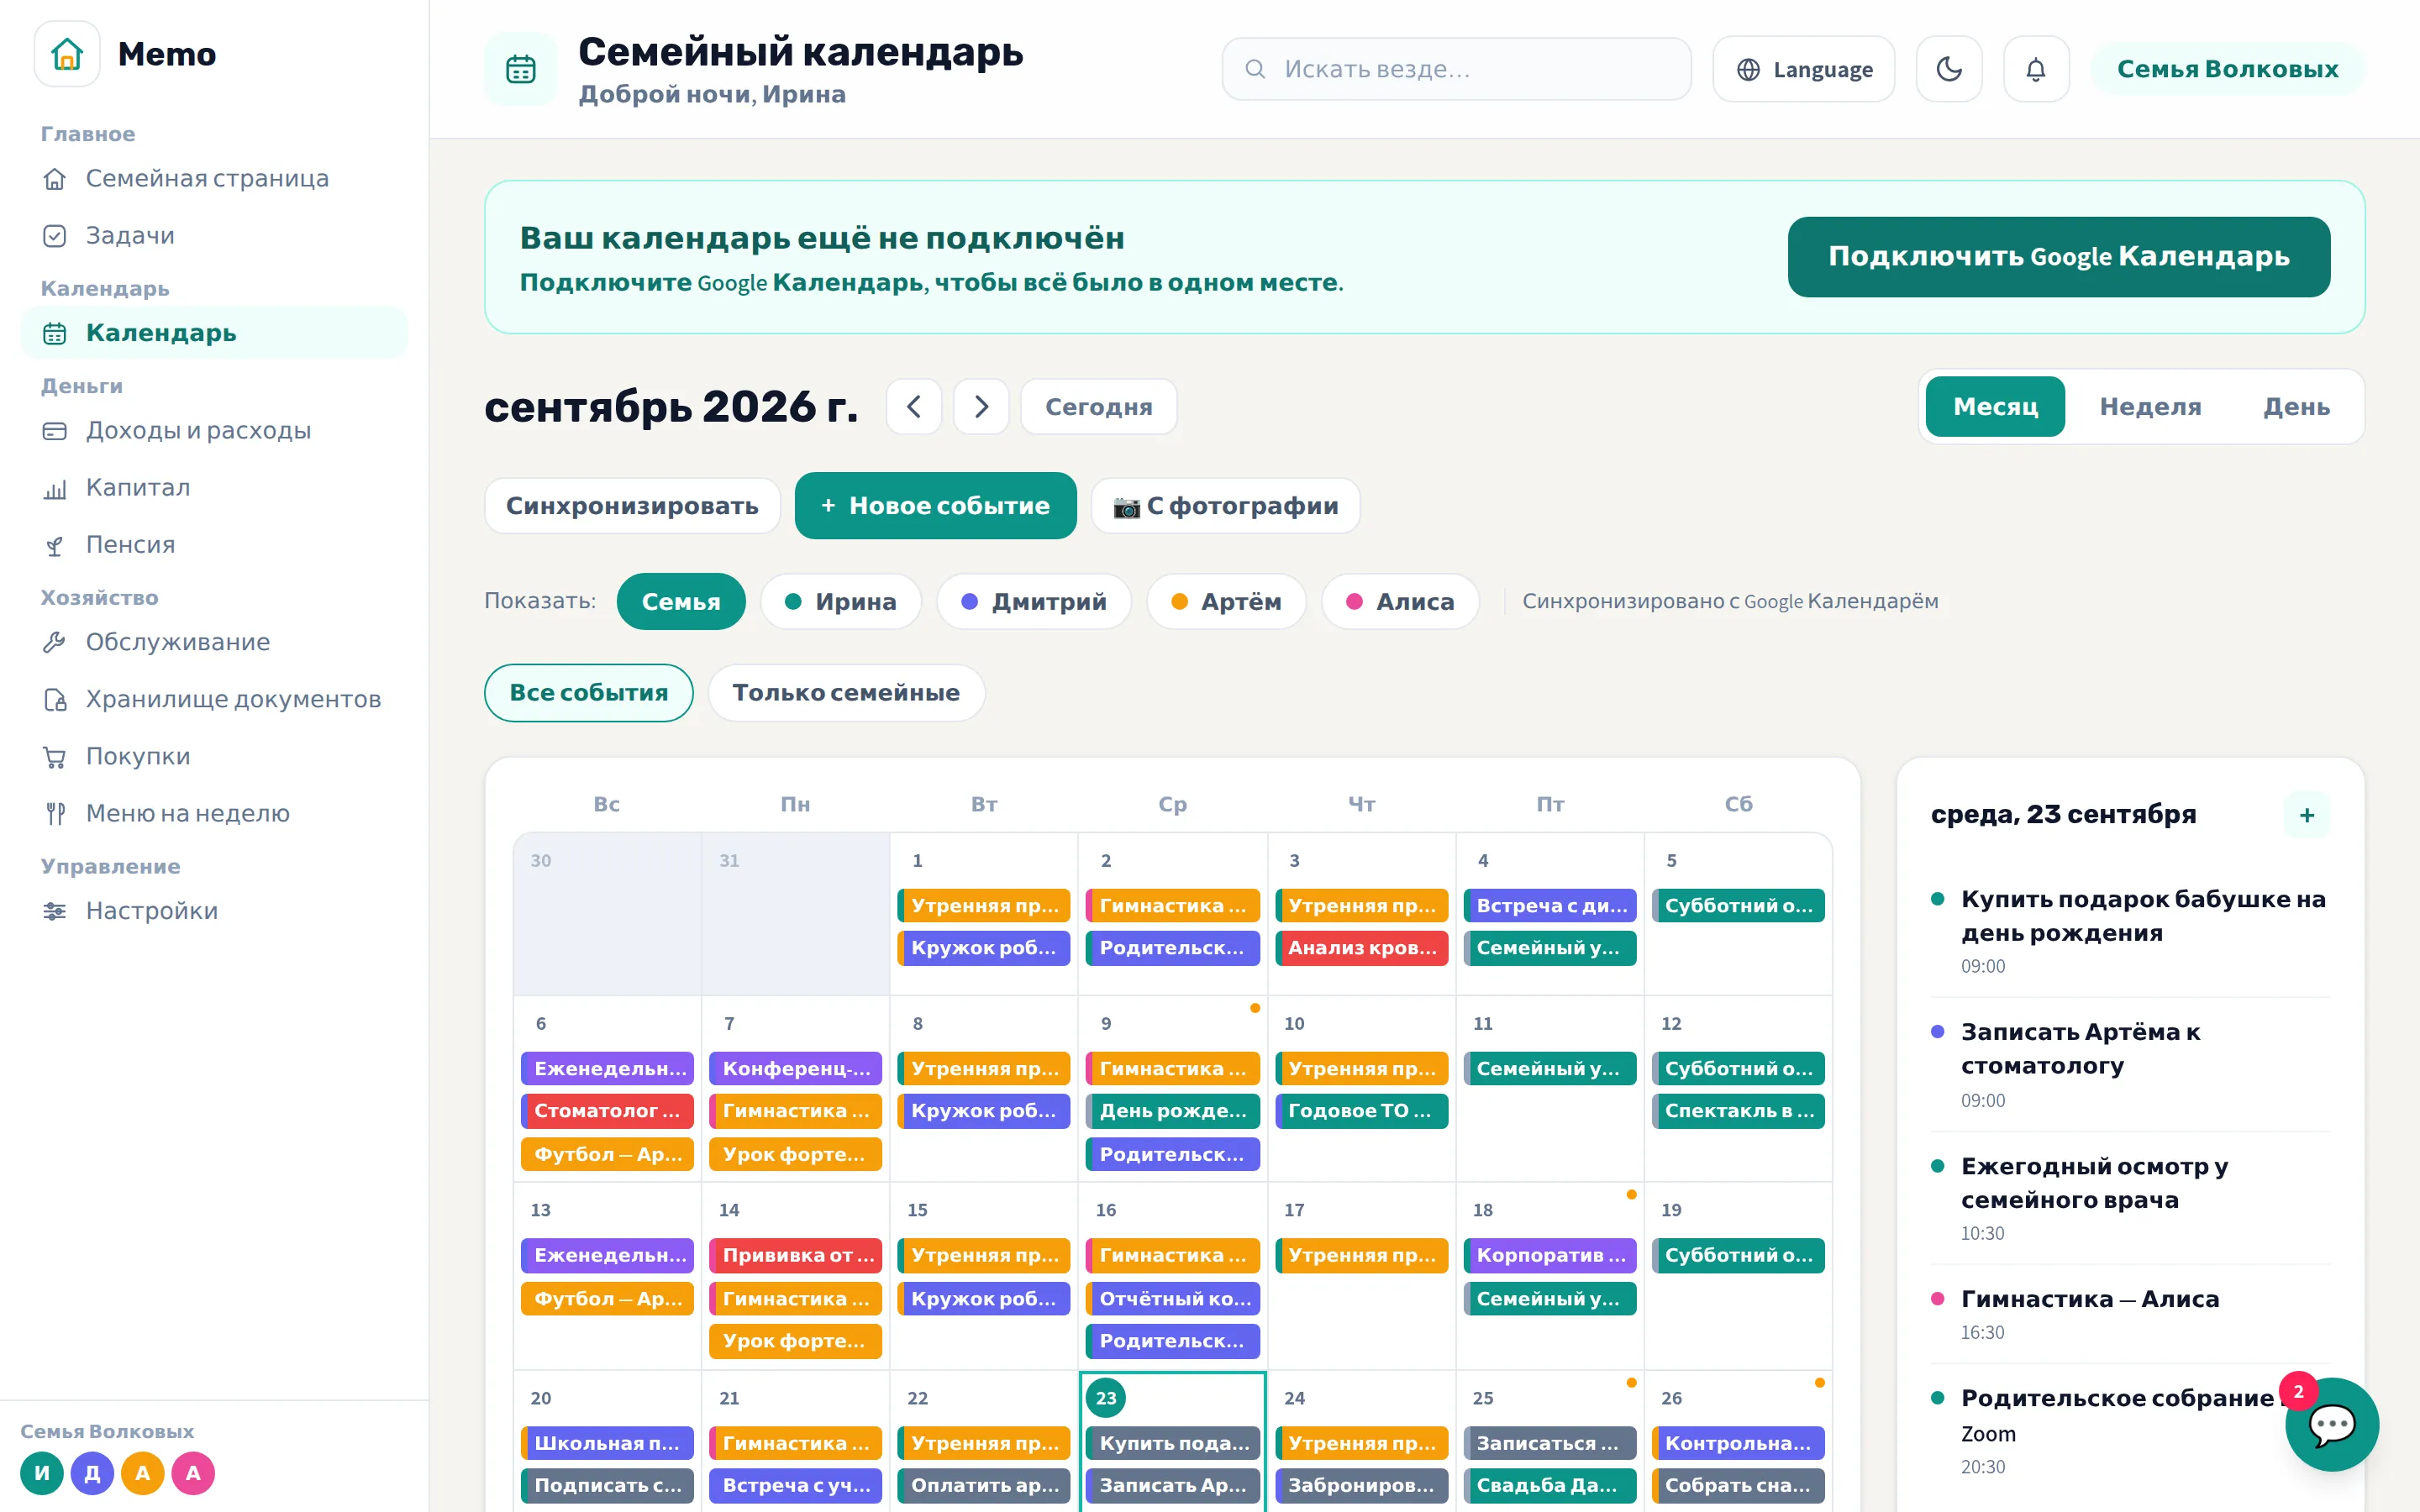This screenshot has width=2420, height=1512.
Task: Click the green И avatar in sidebar footer
Action: coord(42,1473)
